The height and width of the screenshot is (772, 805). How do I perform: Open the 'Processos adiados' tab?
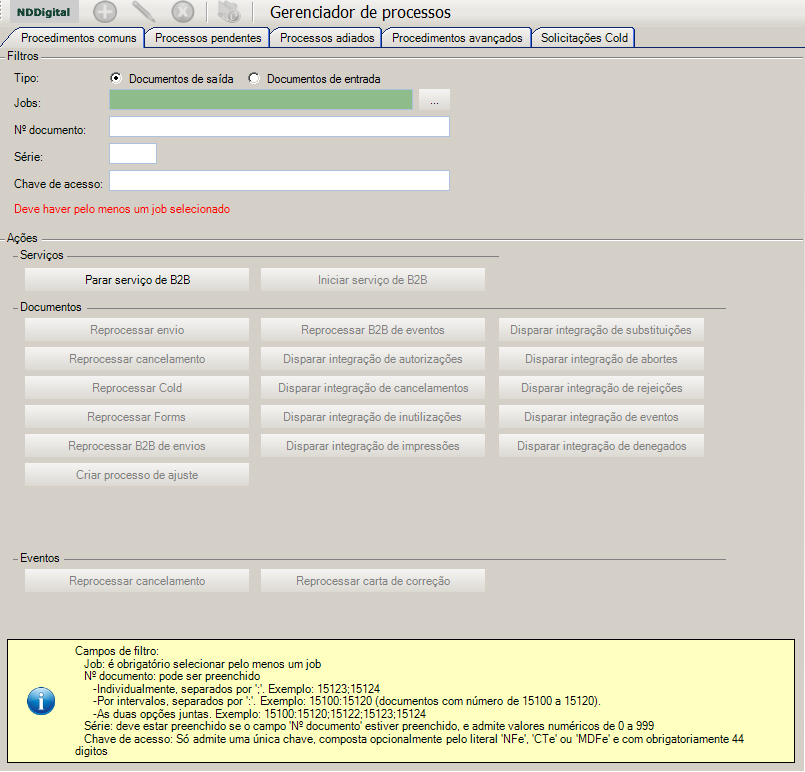(x=327, y=38)
